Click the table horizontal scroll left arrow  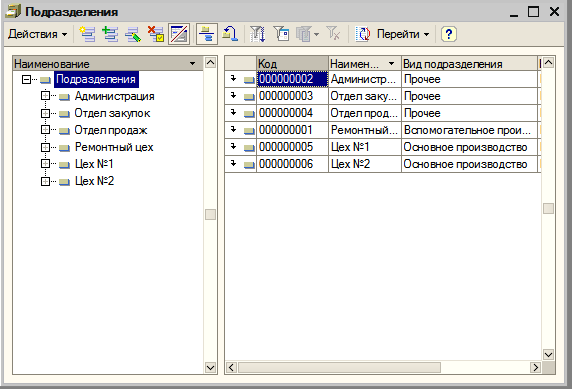click(x=231, y=367)
